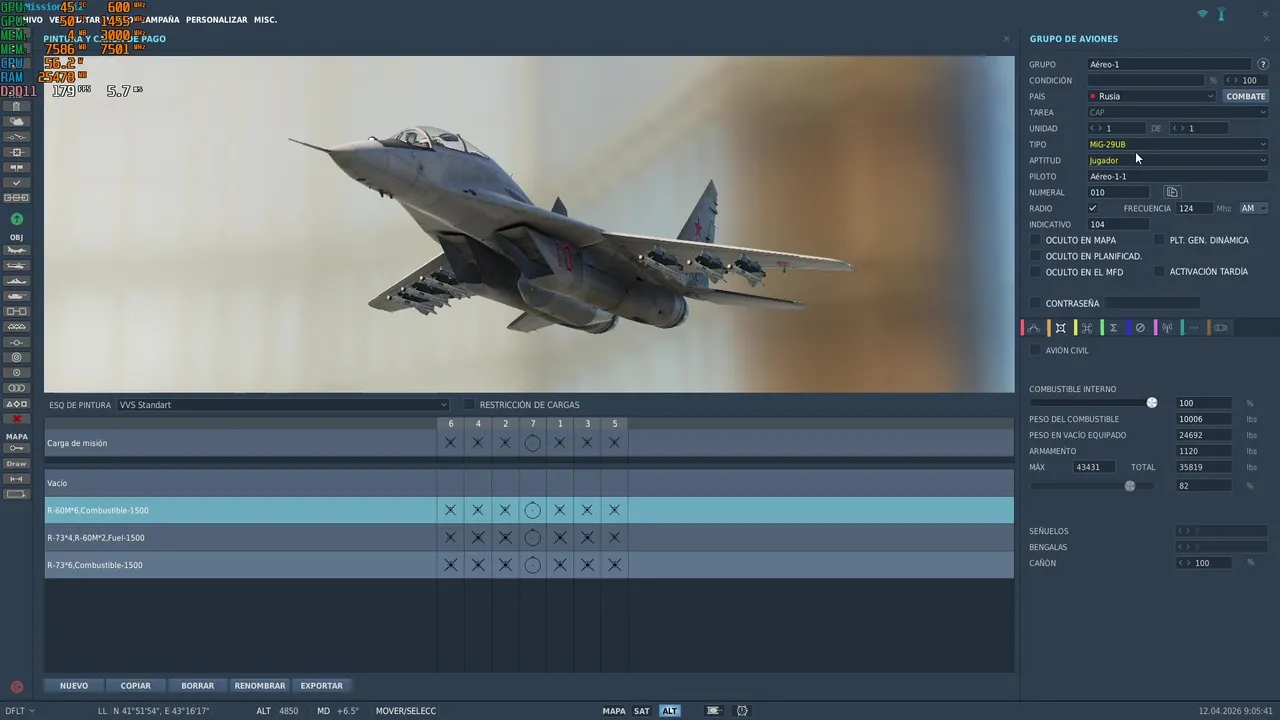Open the route tab icon

(x=1034, y=328)
